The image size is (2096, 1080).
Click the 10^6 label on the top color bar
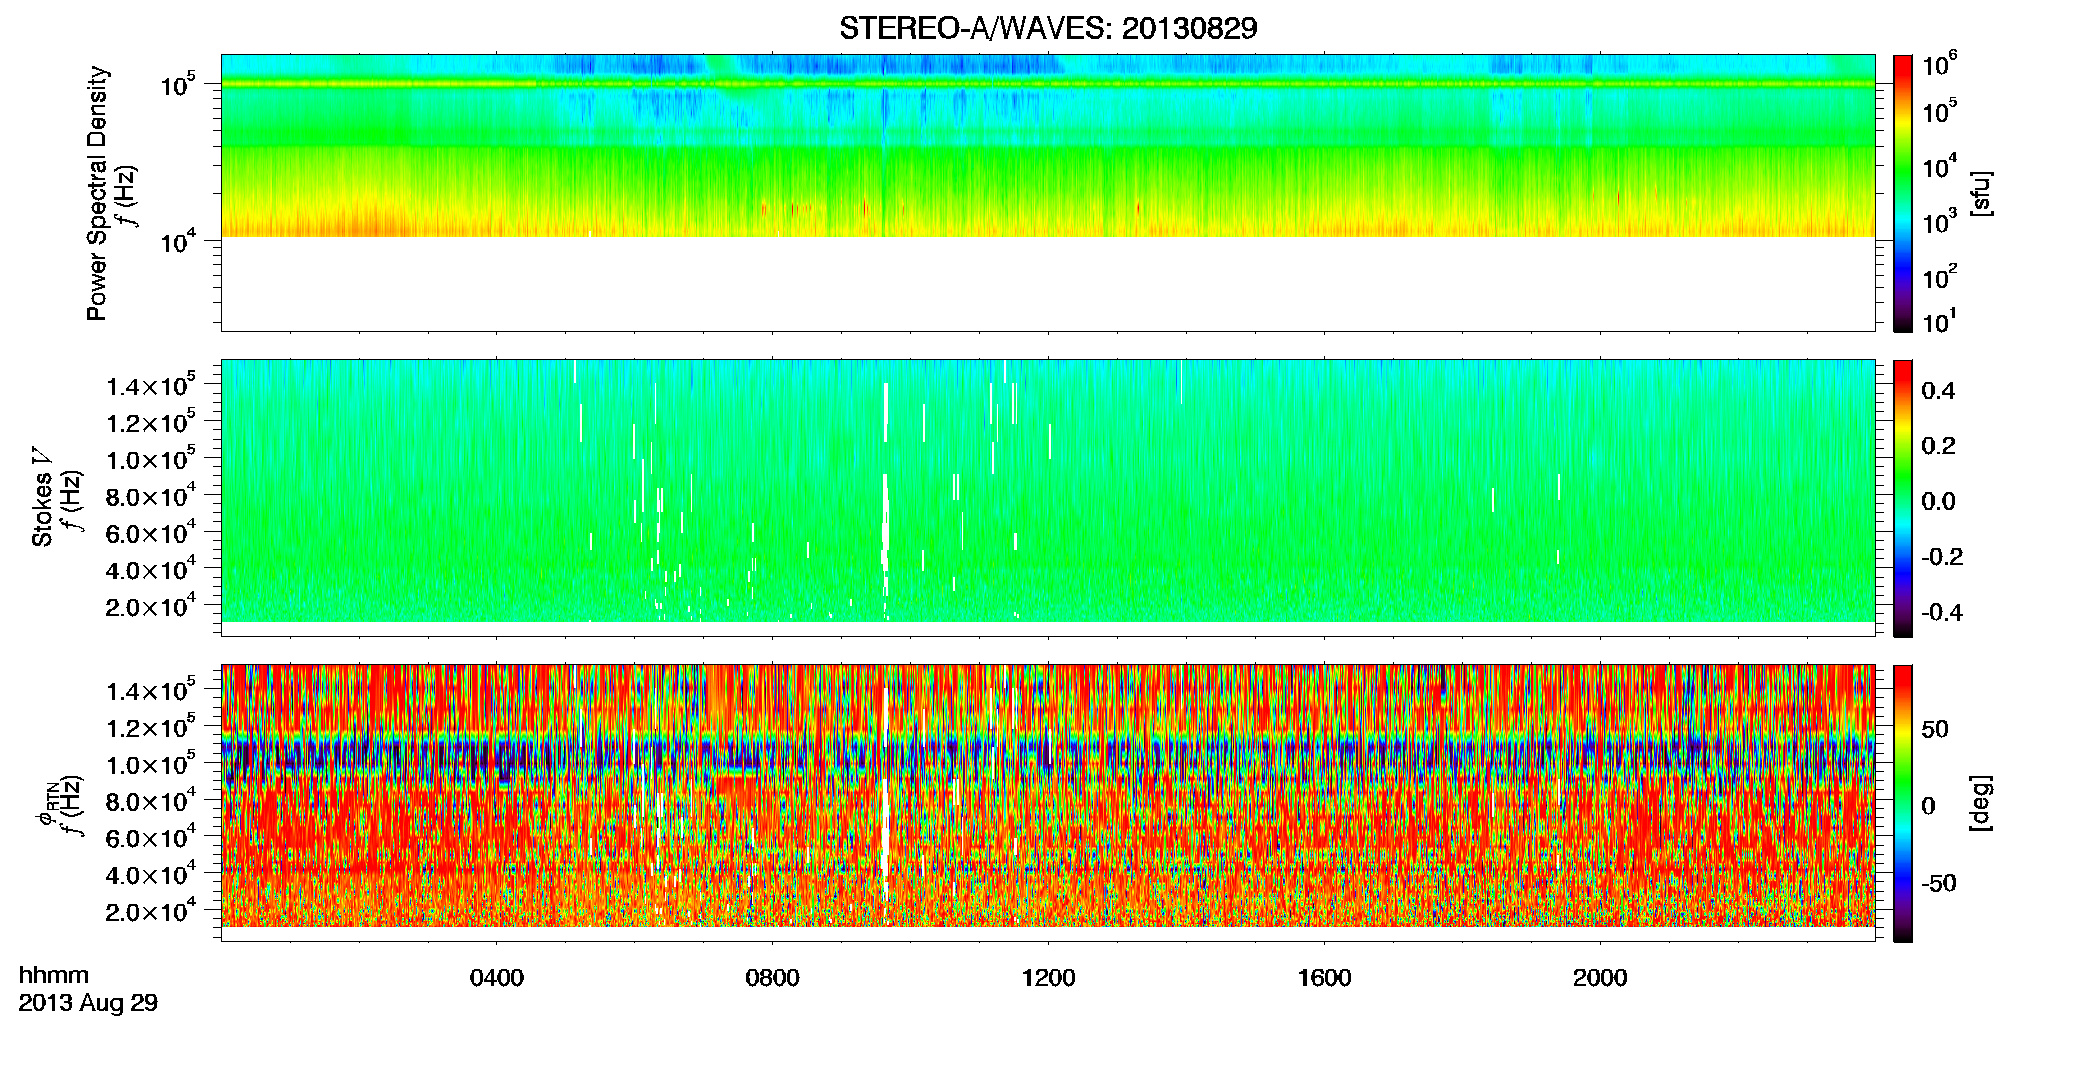[1939, 65]
